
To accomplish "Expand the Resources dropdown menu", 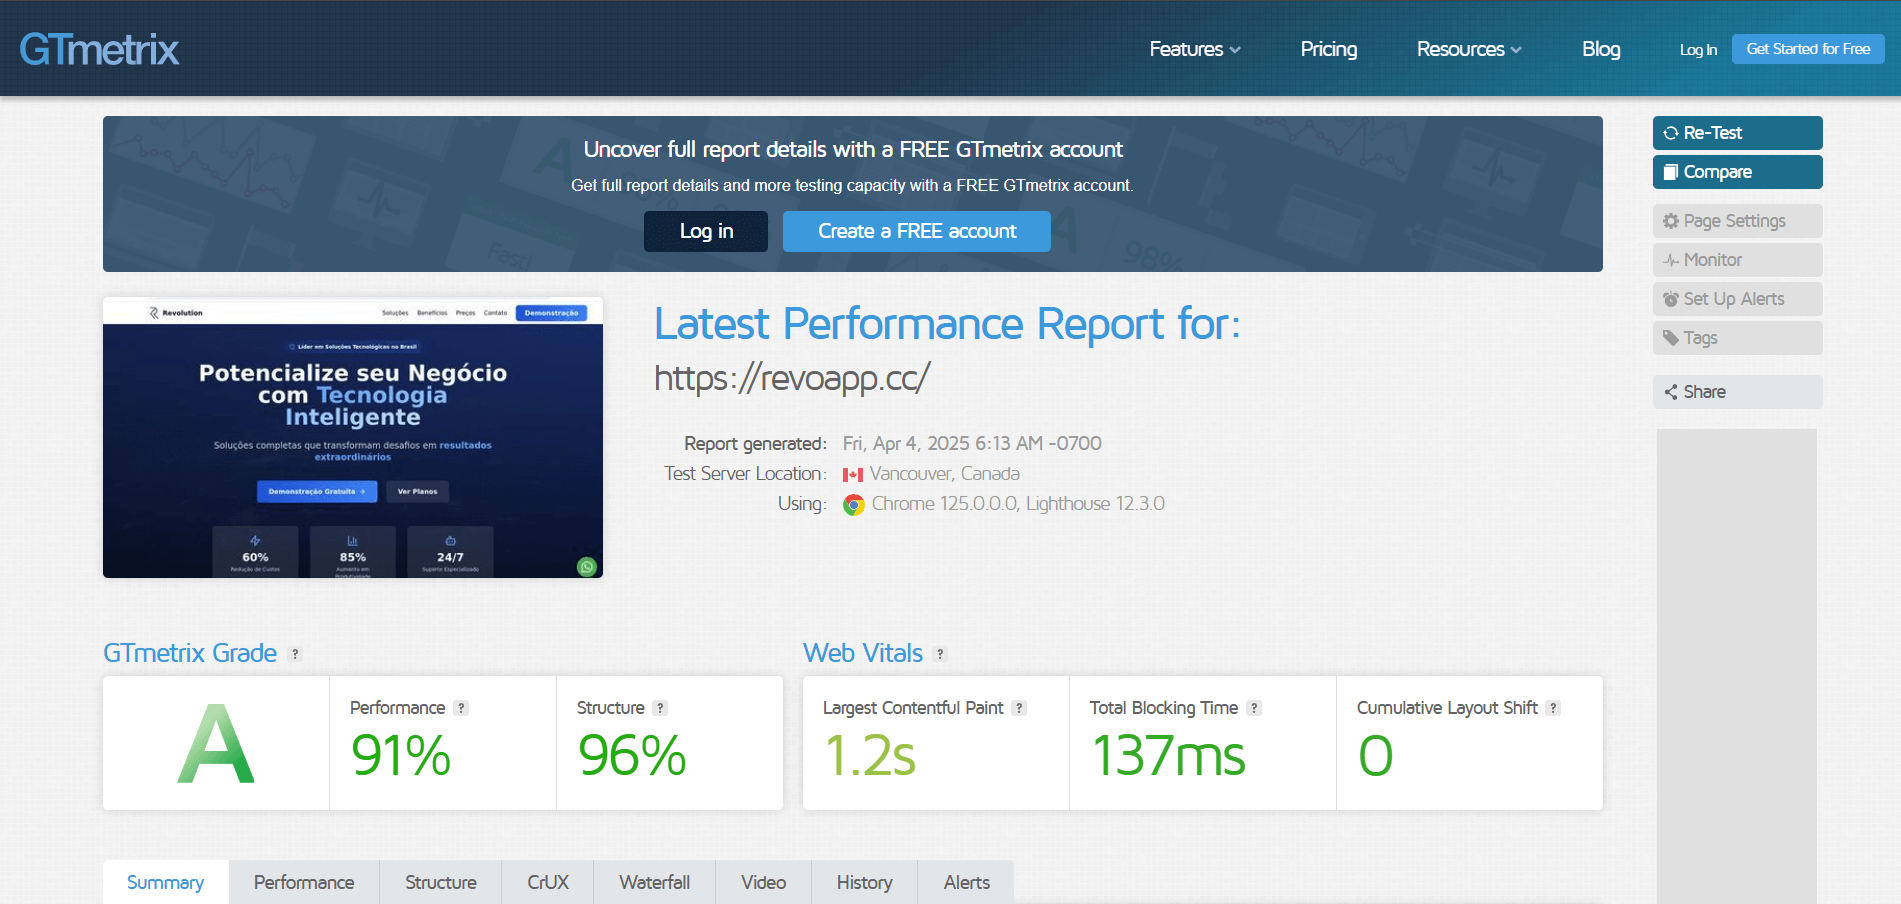I will click(x=1468, y=49).
